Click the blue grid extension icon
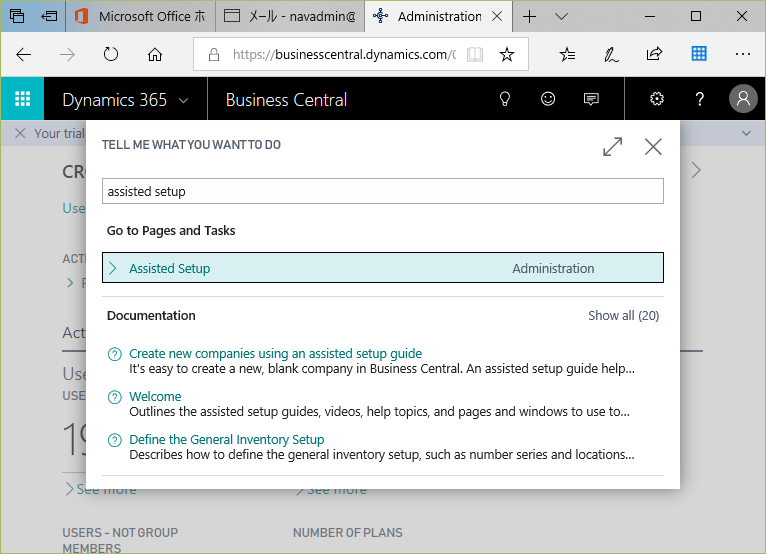 click(699, 54)
